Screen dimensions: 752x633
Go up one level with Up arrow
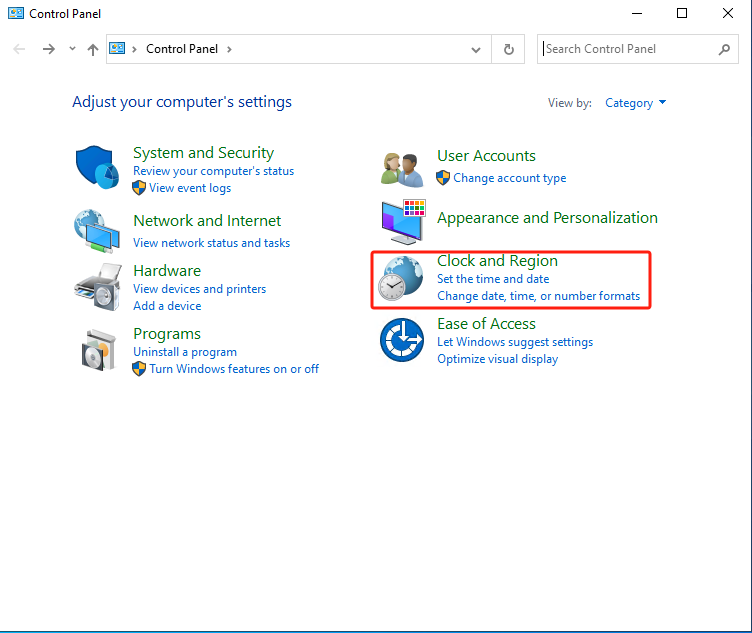(x=93, y=49)
